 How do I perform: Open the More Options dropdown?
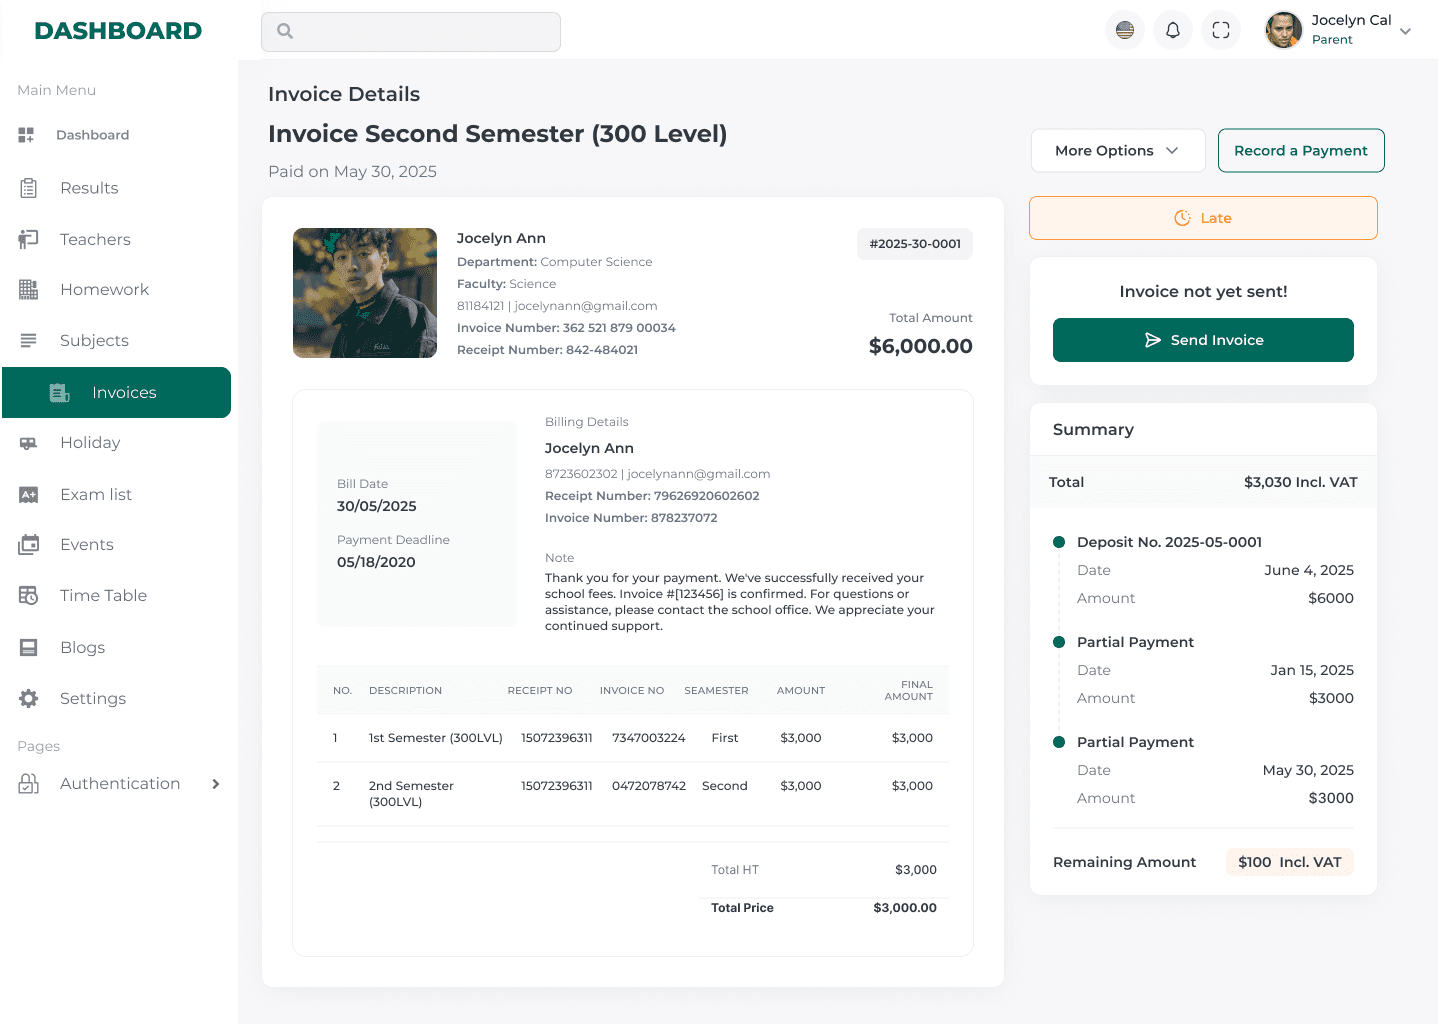coord(1117,150)
